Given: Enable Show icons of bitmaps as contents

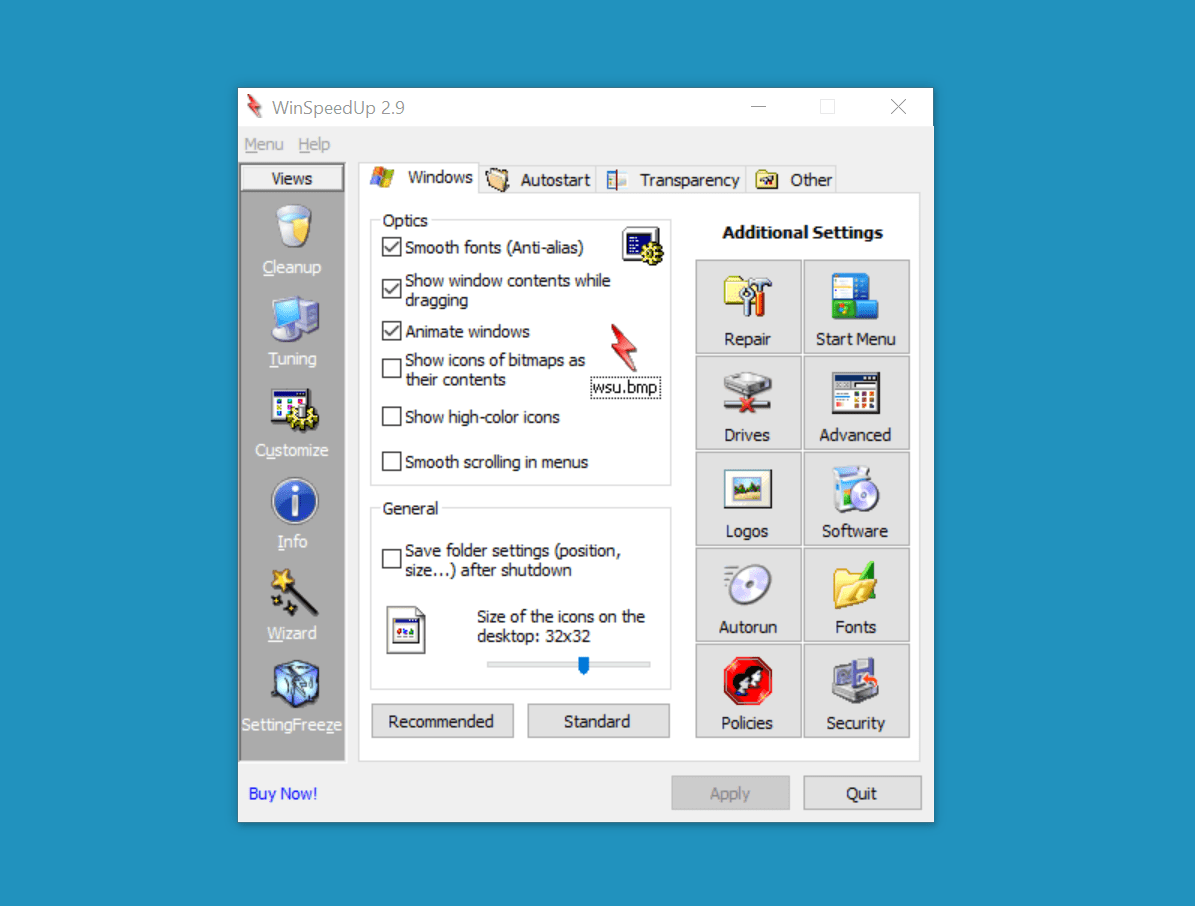Looking at the screenshot, I should click(x=391, y=369).
